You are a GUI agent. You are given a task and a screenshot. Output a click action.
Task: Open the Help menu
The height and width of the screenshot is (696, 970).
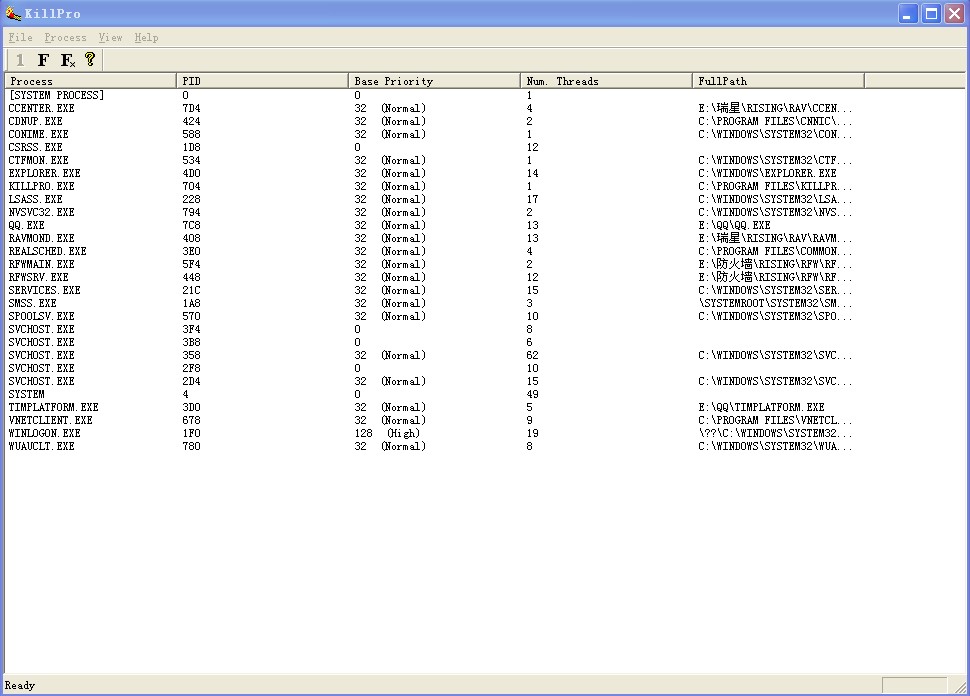pos(146,37)
